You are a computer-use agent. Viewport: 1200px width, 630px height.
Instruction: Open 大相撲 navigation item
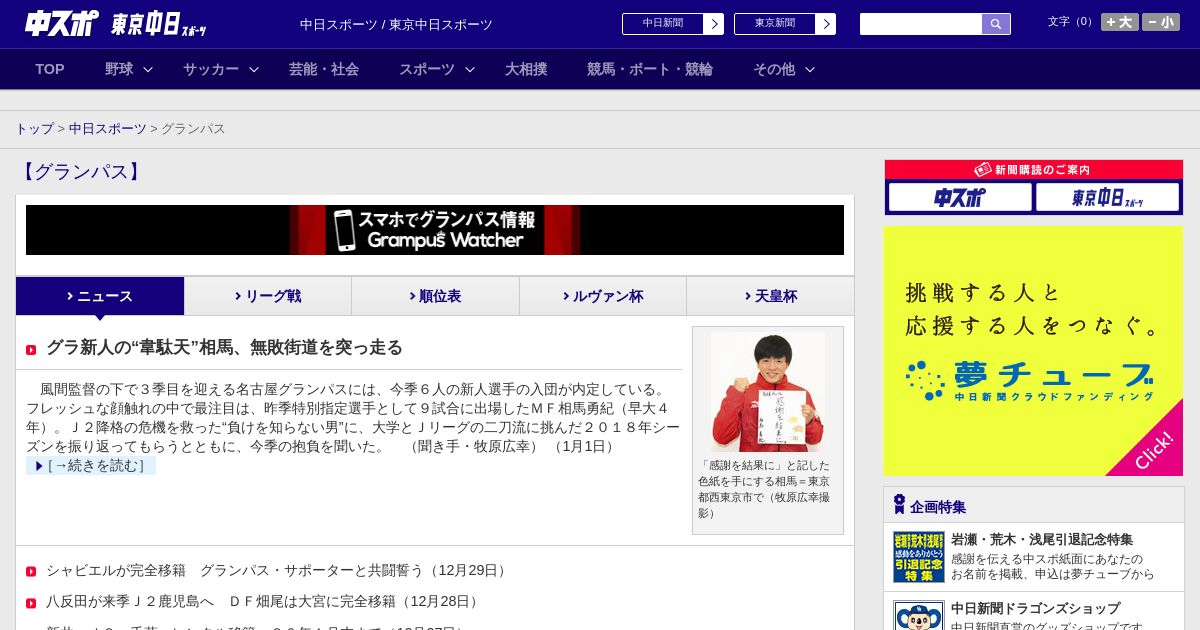tap(526, 69)
